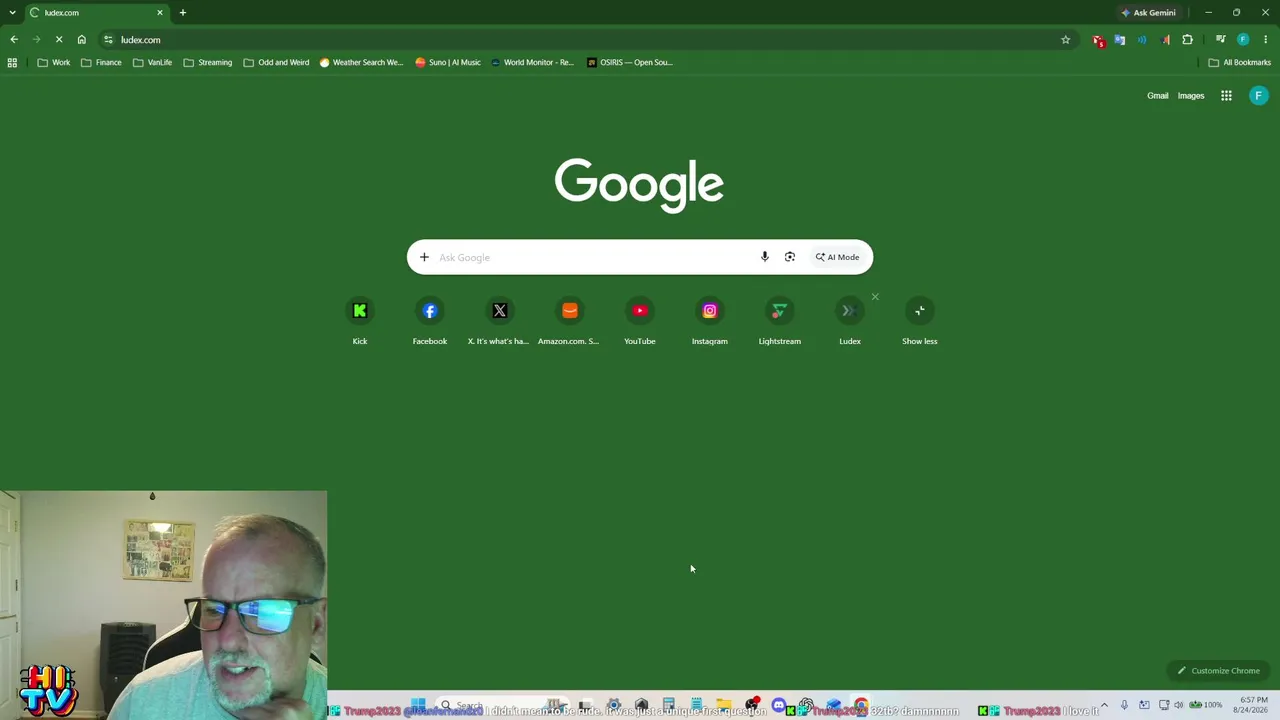1280x720 pixels.
Task: Click the megaphone extension icon
Action: pyautogui.click(x=1166, y=40)
